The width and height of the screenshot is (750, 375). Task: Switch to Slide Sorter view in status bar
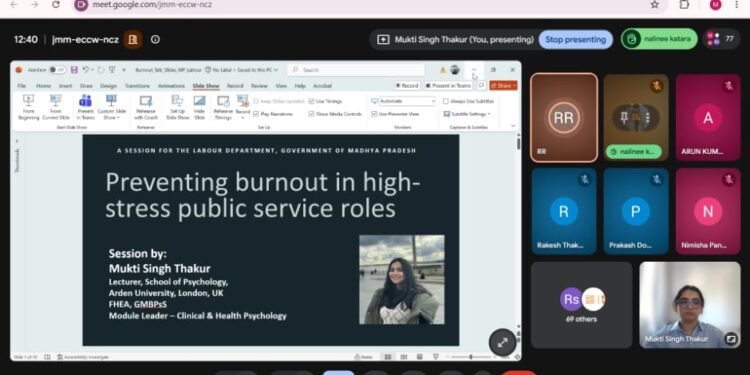pos(404,357)
